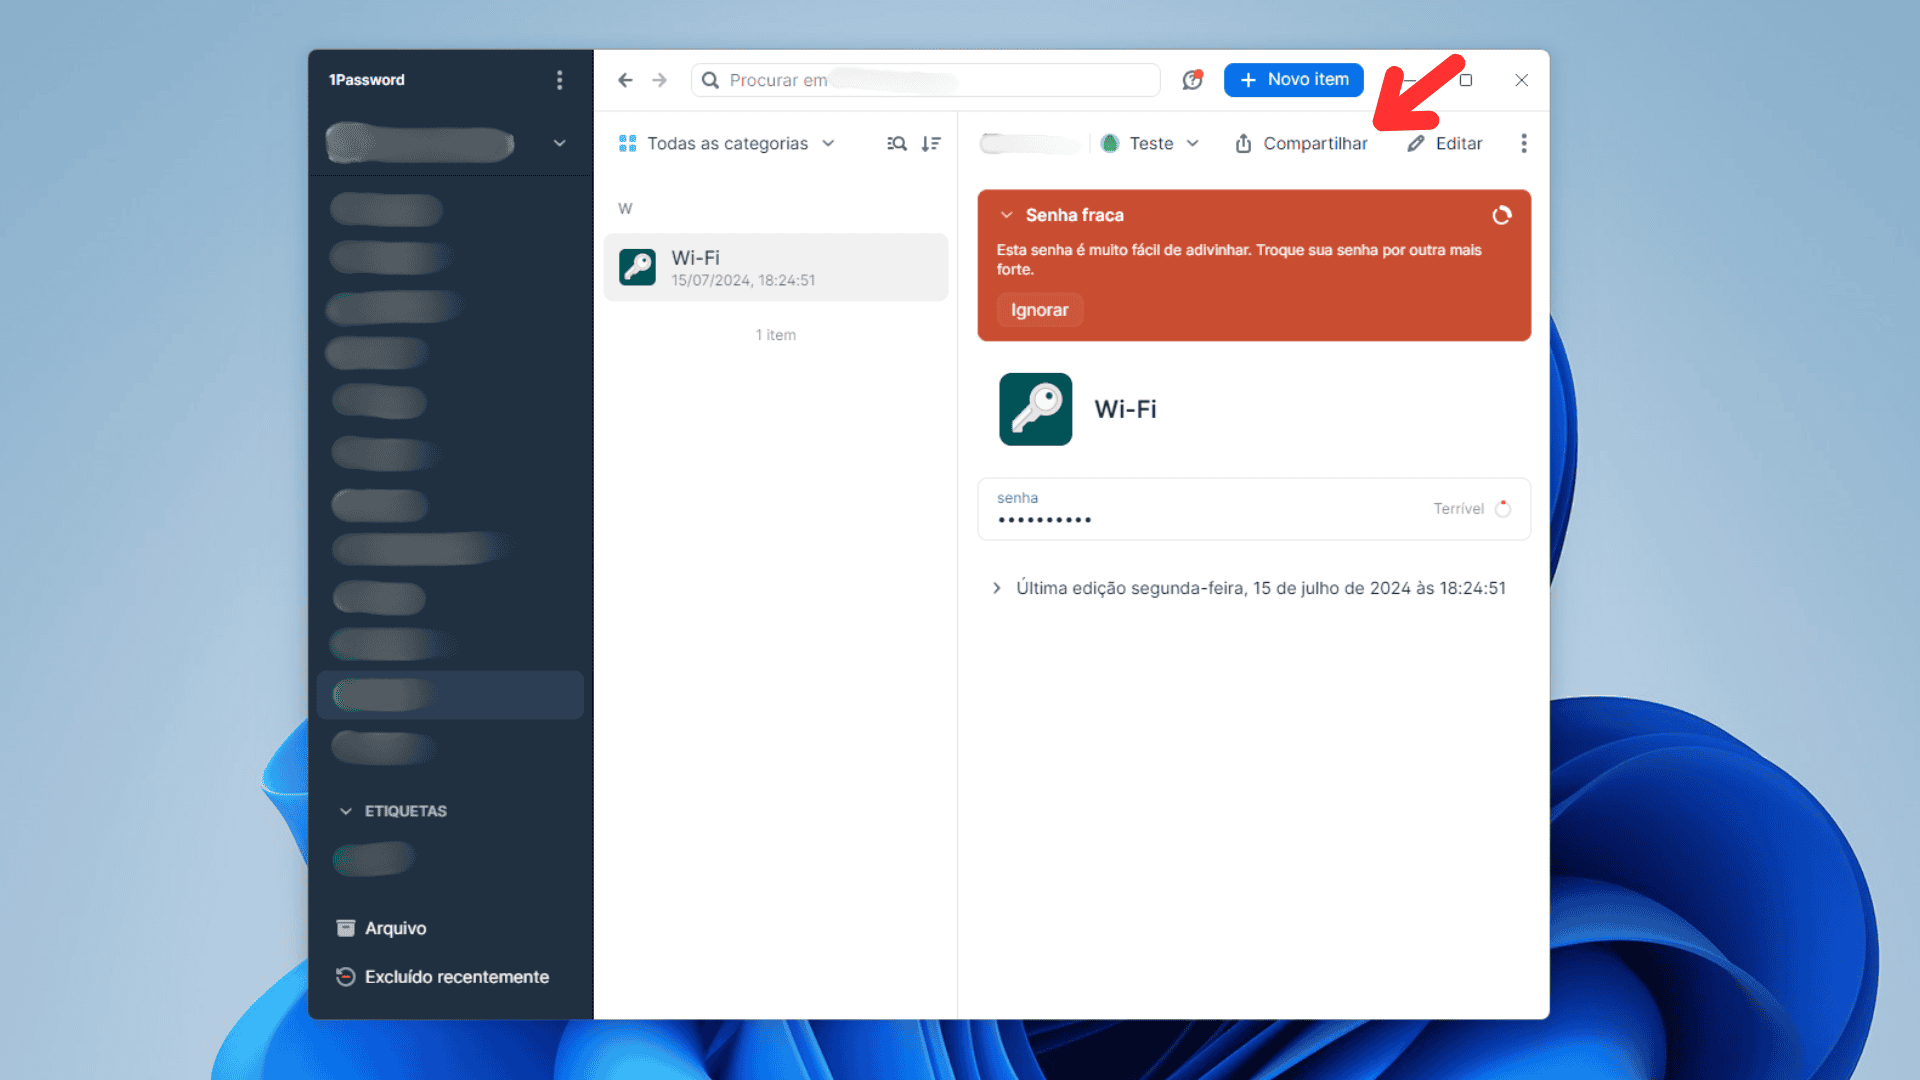Click the find-in-list search icon
Image resolution: width=1920 pixels, height=1080 pixels.
897,143
